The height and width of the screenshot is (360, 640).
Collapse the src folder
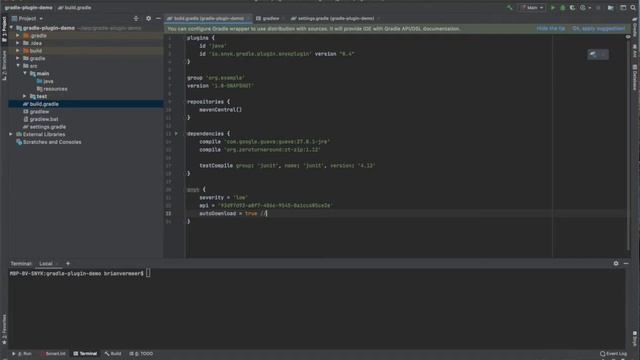click(18, 66)
